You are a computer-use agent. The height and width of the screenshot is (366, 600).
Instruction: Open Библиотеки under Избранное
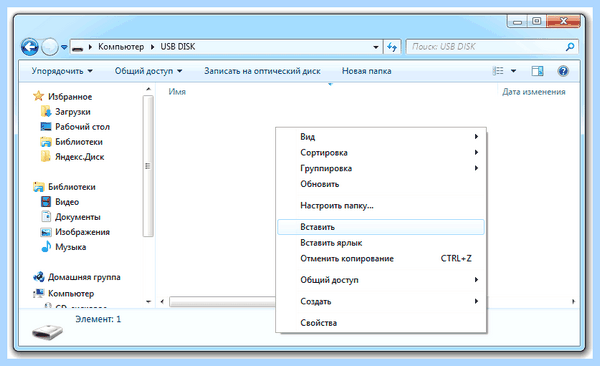(79, 142)
